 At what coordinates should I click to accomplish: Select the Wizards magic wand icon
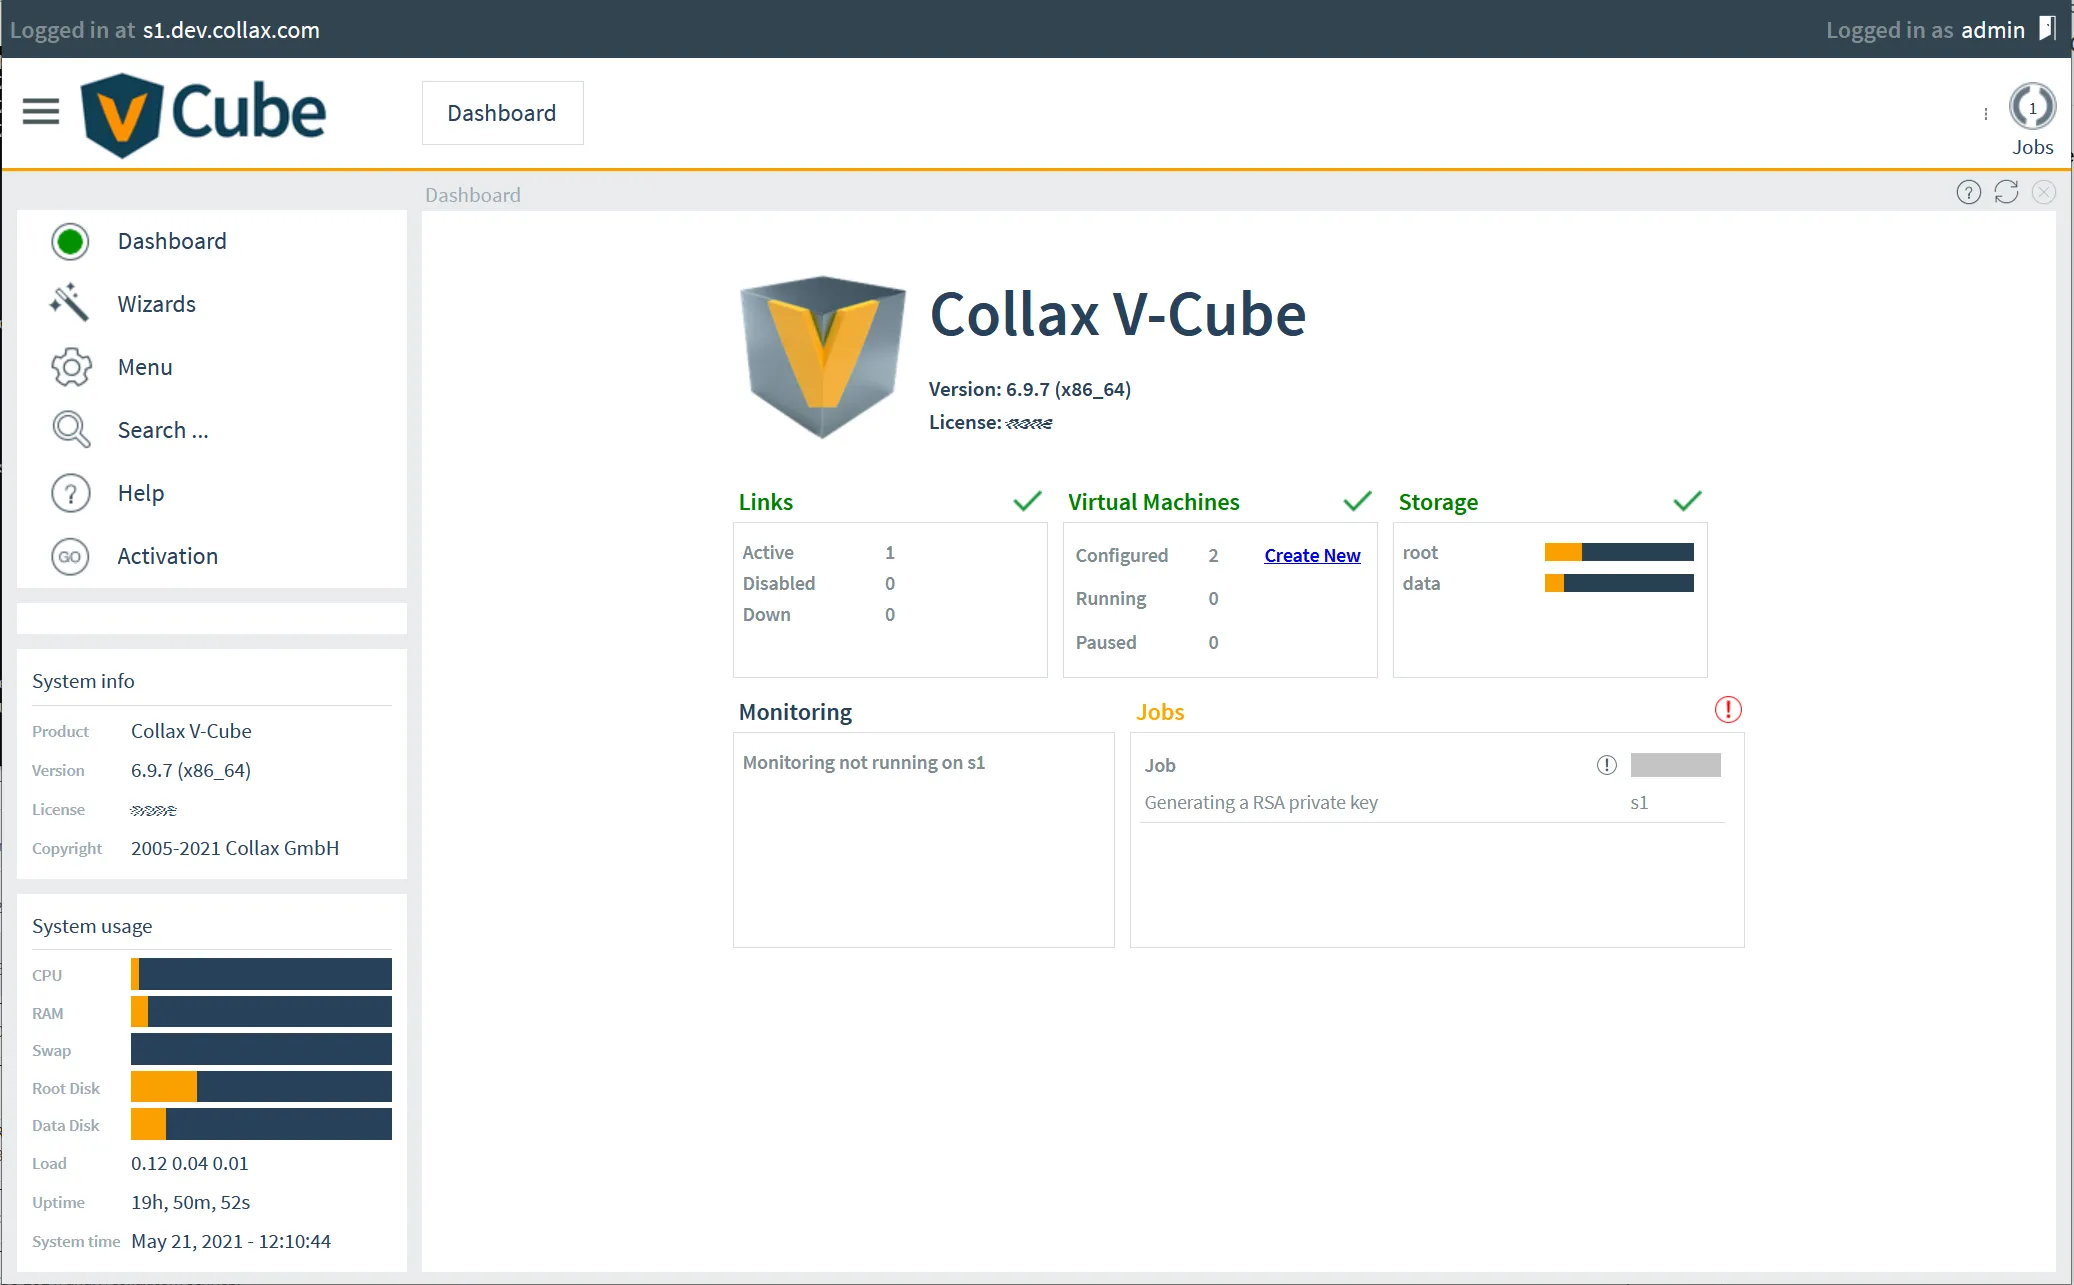point(70,303)
